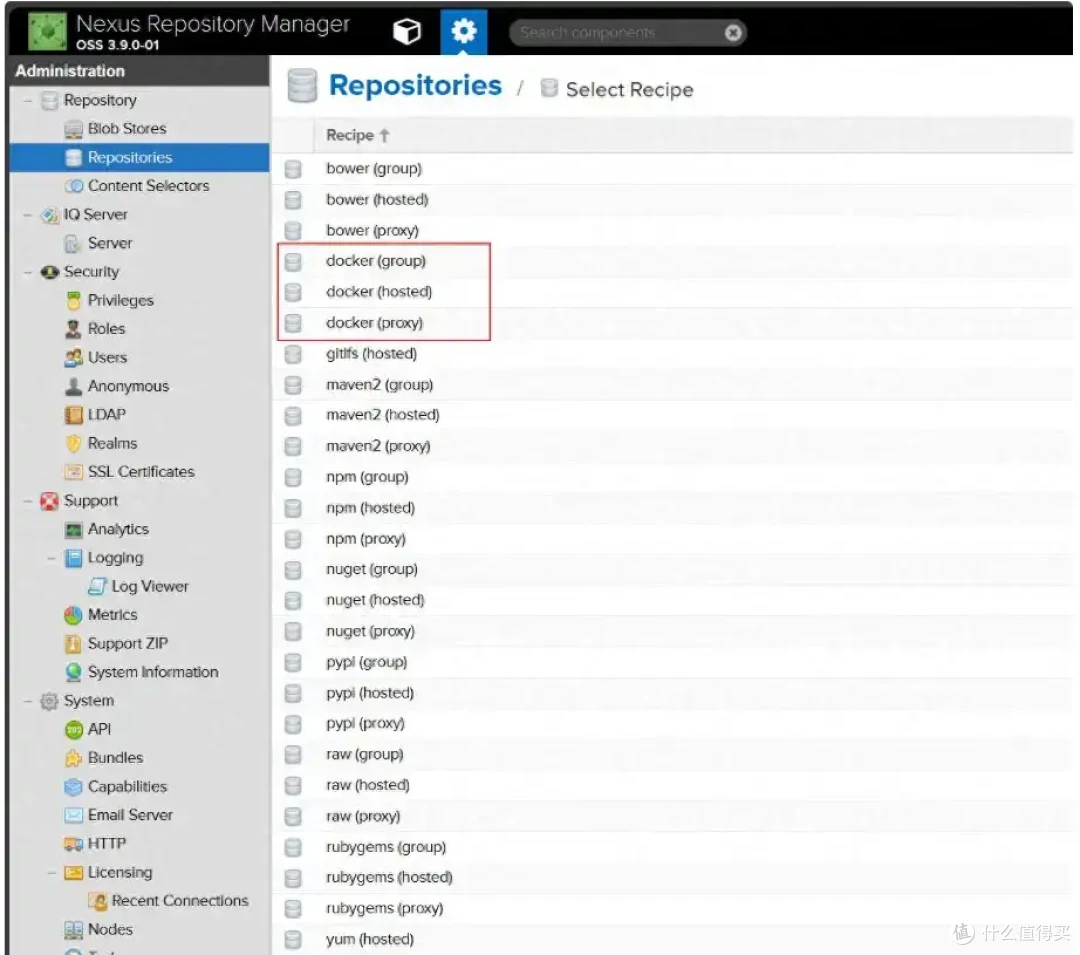The width and height of the screenshot is (1080, 955).
Task: Collapse the Licensing tree node
Action: pos(52,873)
